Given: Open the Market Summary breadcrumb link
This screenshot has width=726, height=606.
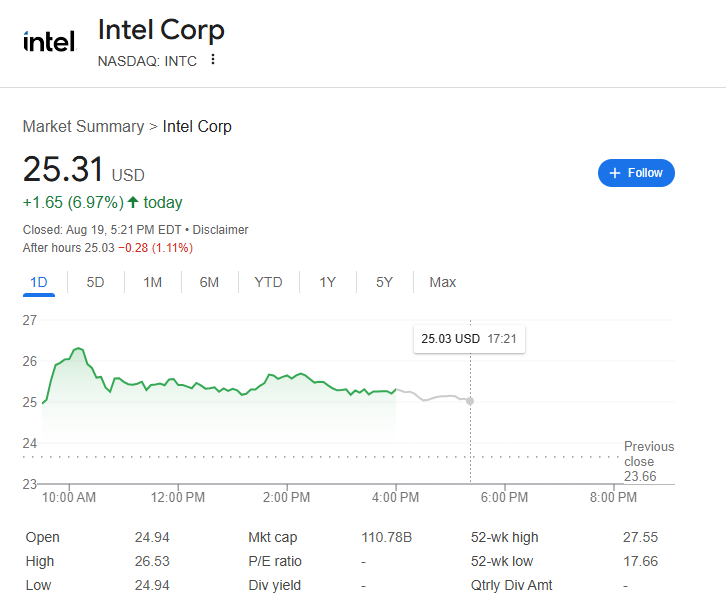Looking at the screenshot, I should tap(83, 127).
